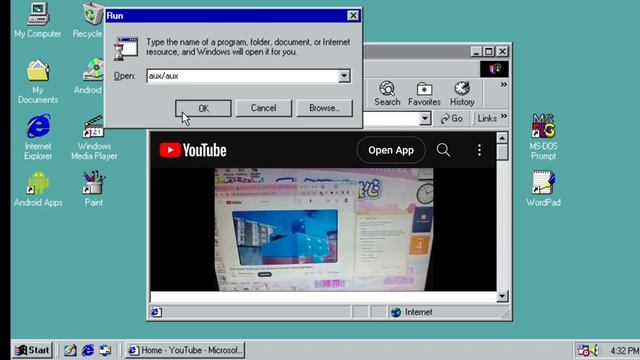Expand the Links bar chevron
640x360 pixels.
click(504, 116)
